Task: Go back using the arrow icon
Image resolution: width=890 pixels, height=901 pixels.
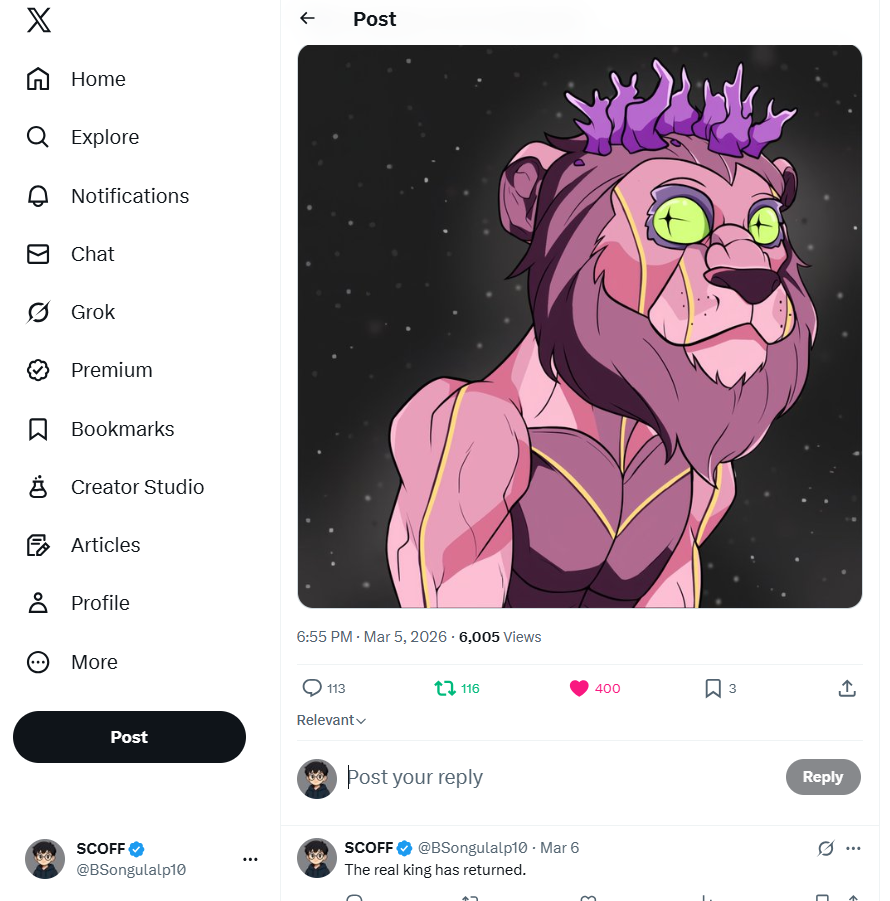Action: [x=307, y=18]
